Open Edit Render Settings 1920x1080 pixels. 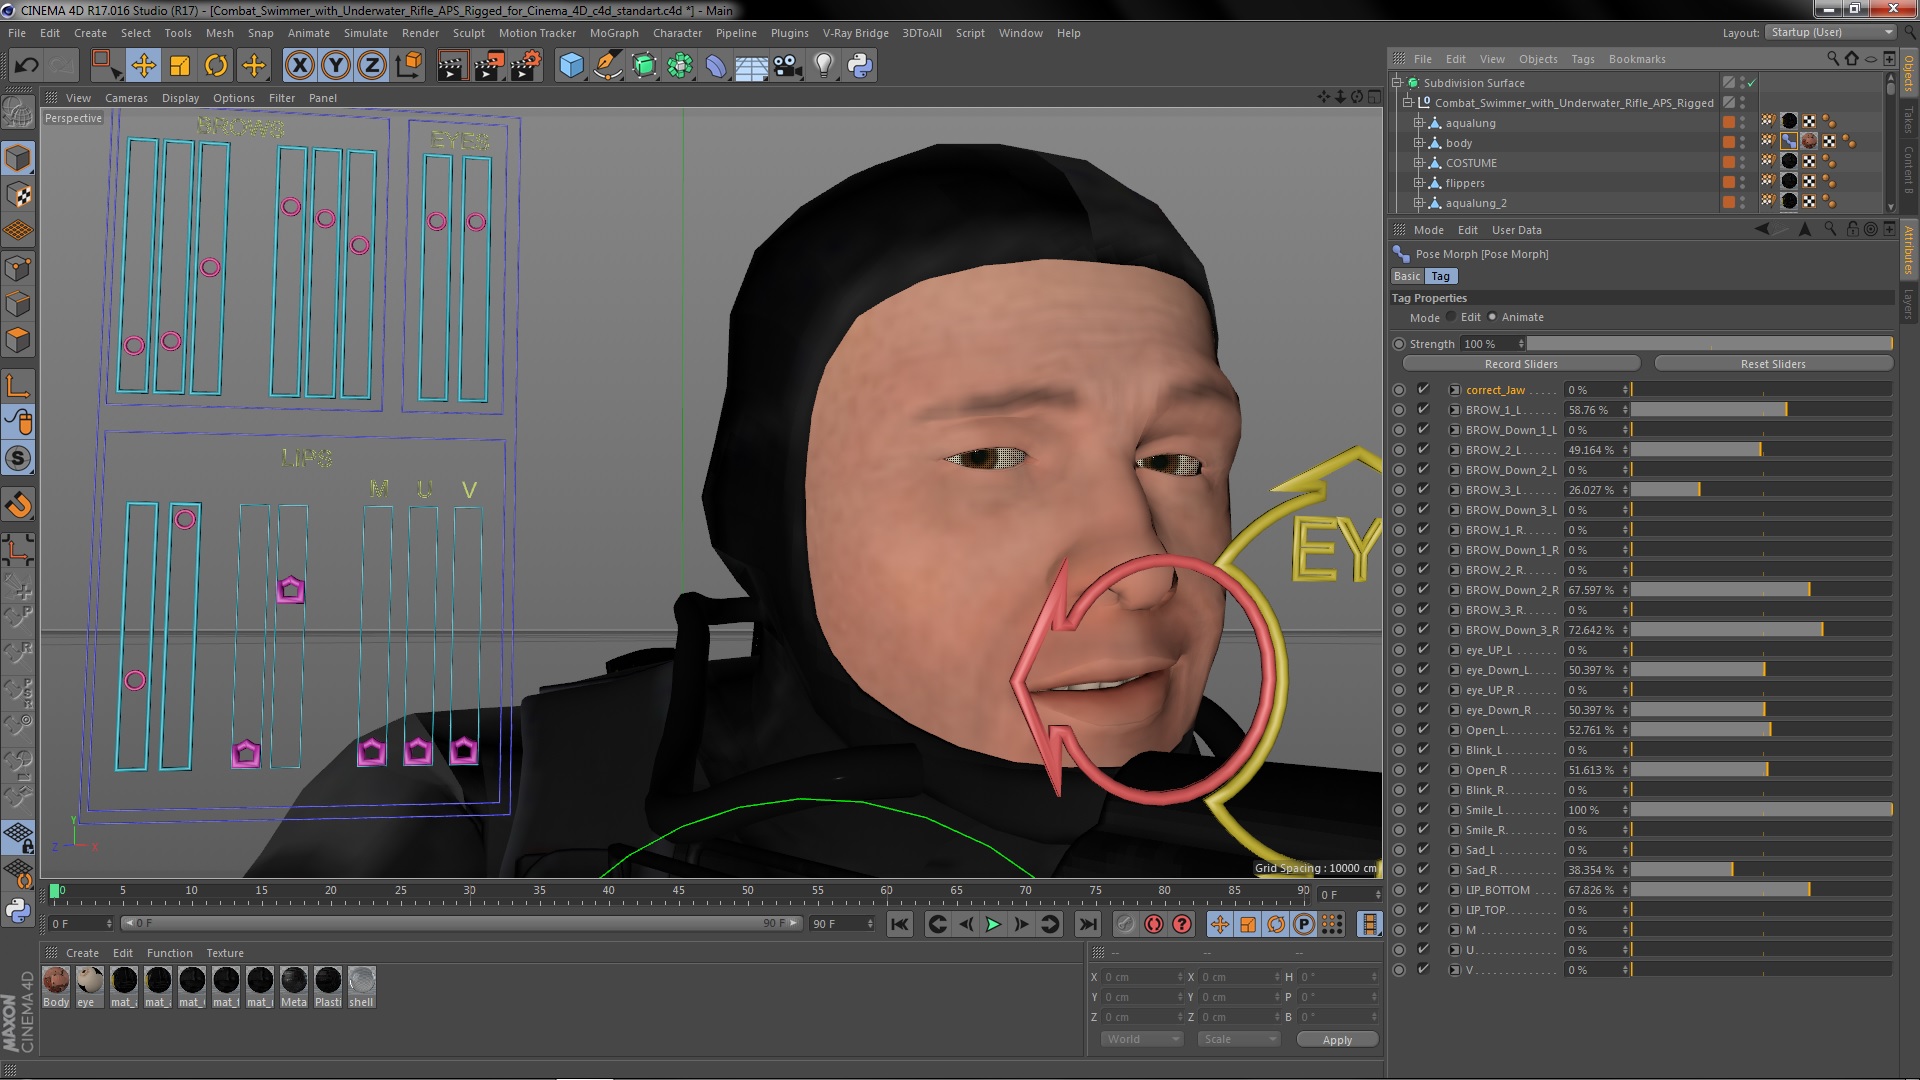526,66
